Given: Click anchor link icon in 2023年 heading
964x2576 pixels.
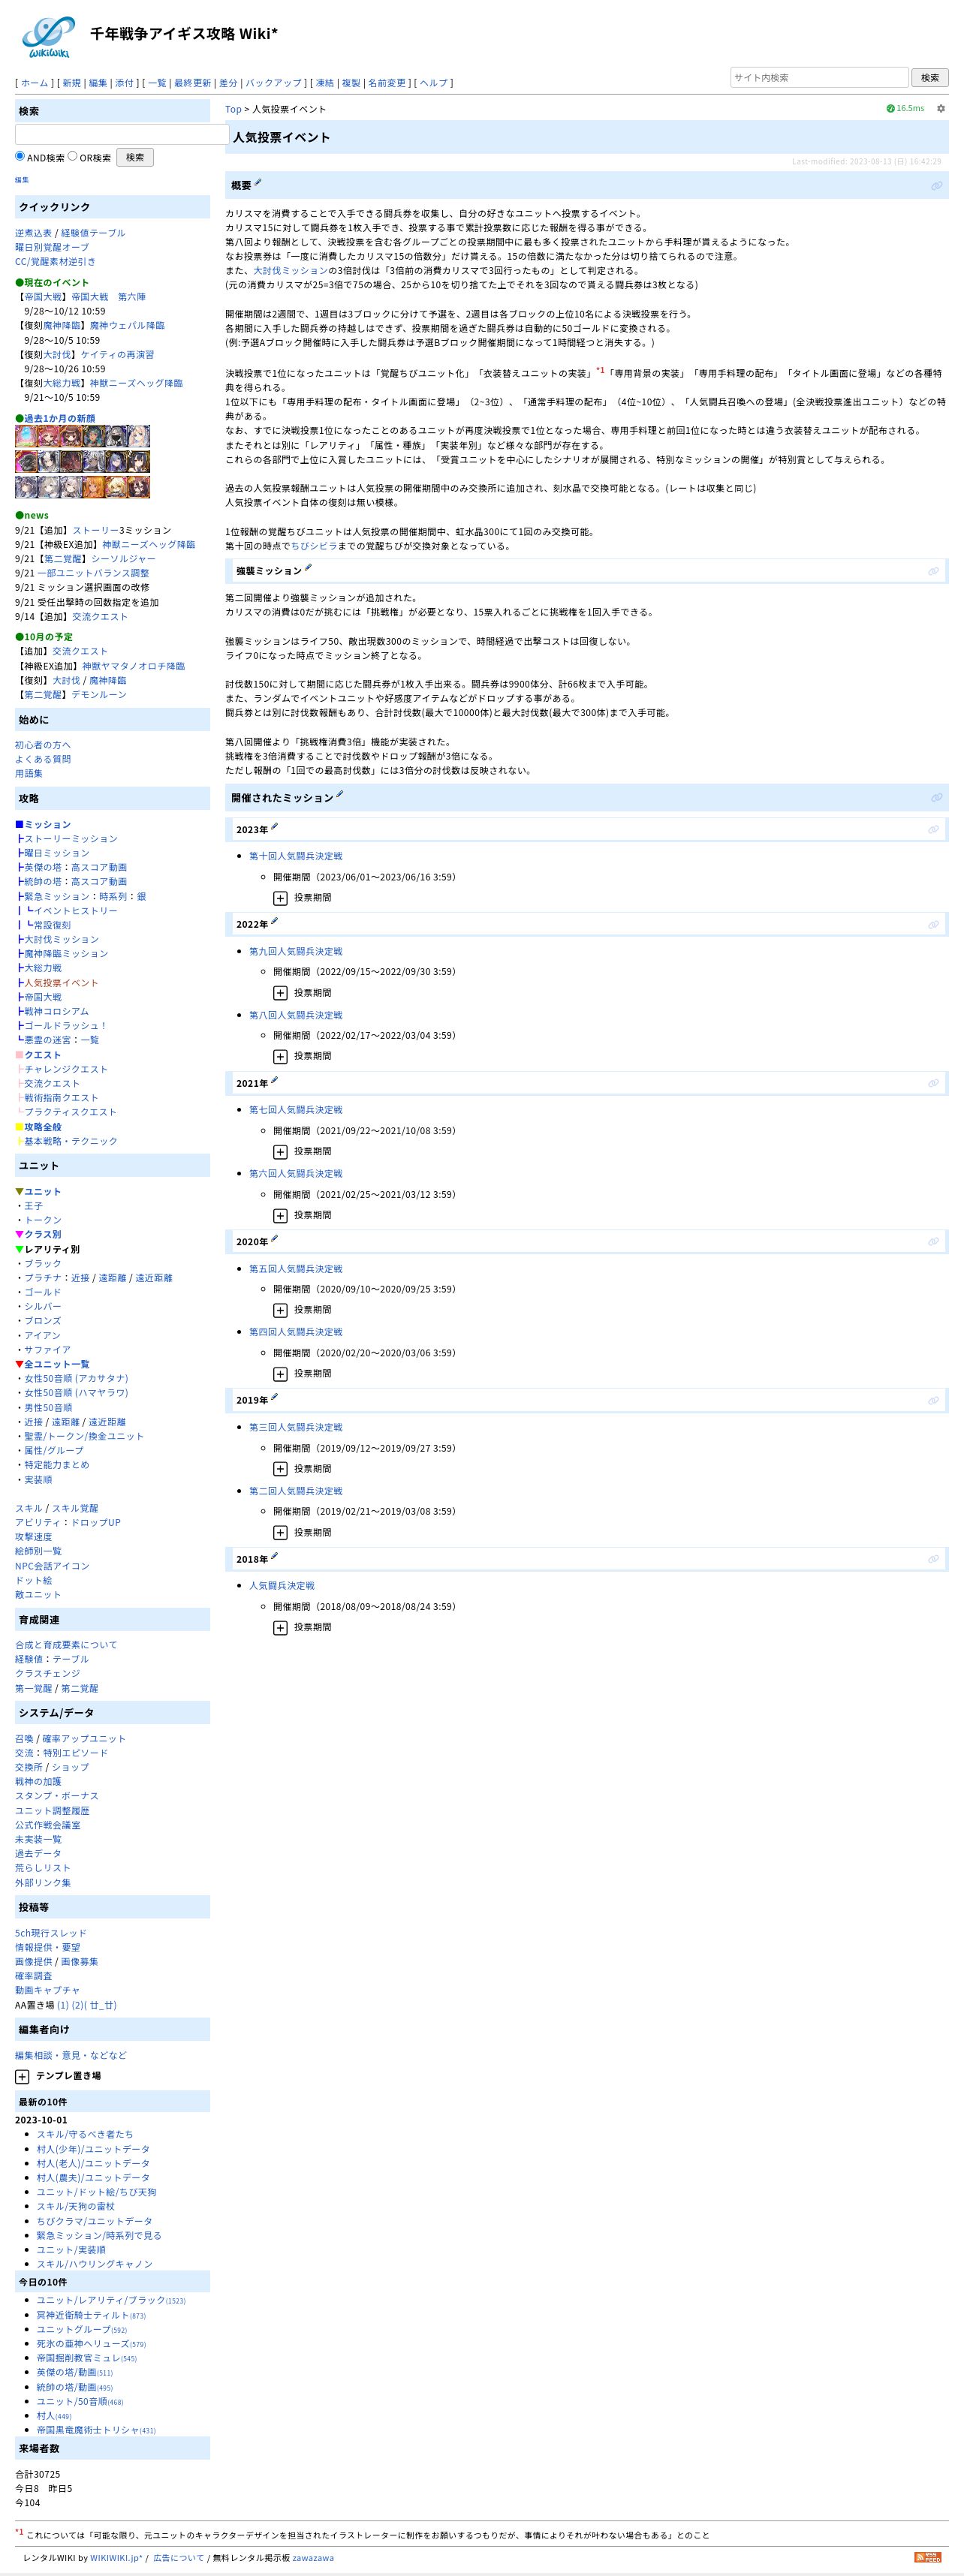Looking at the screenshot, I should [x=933, y=830].
